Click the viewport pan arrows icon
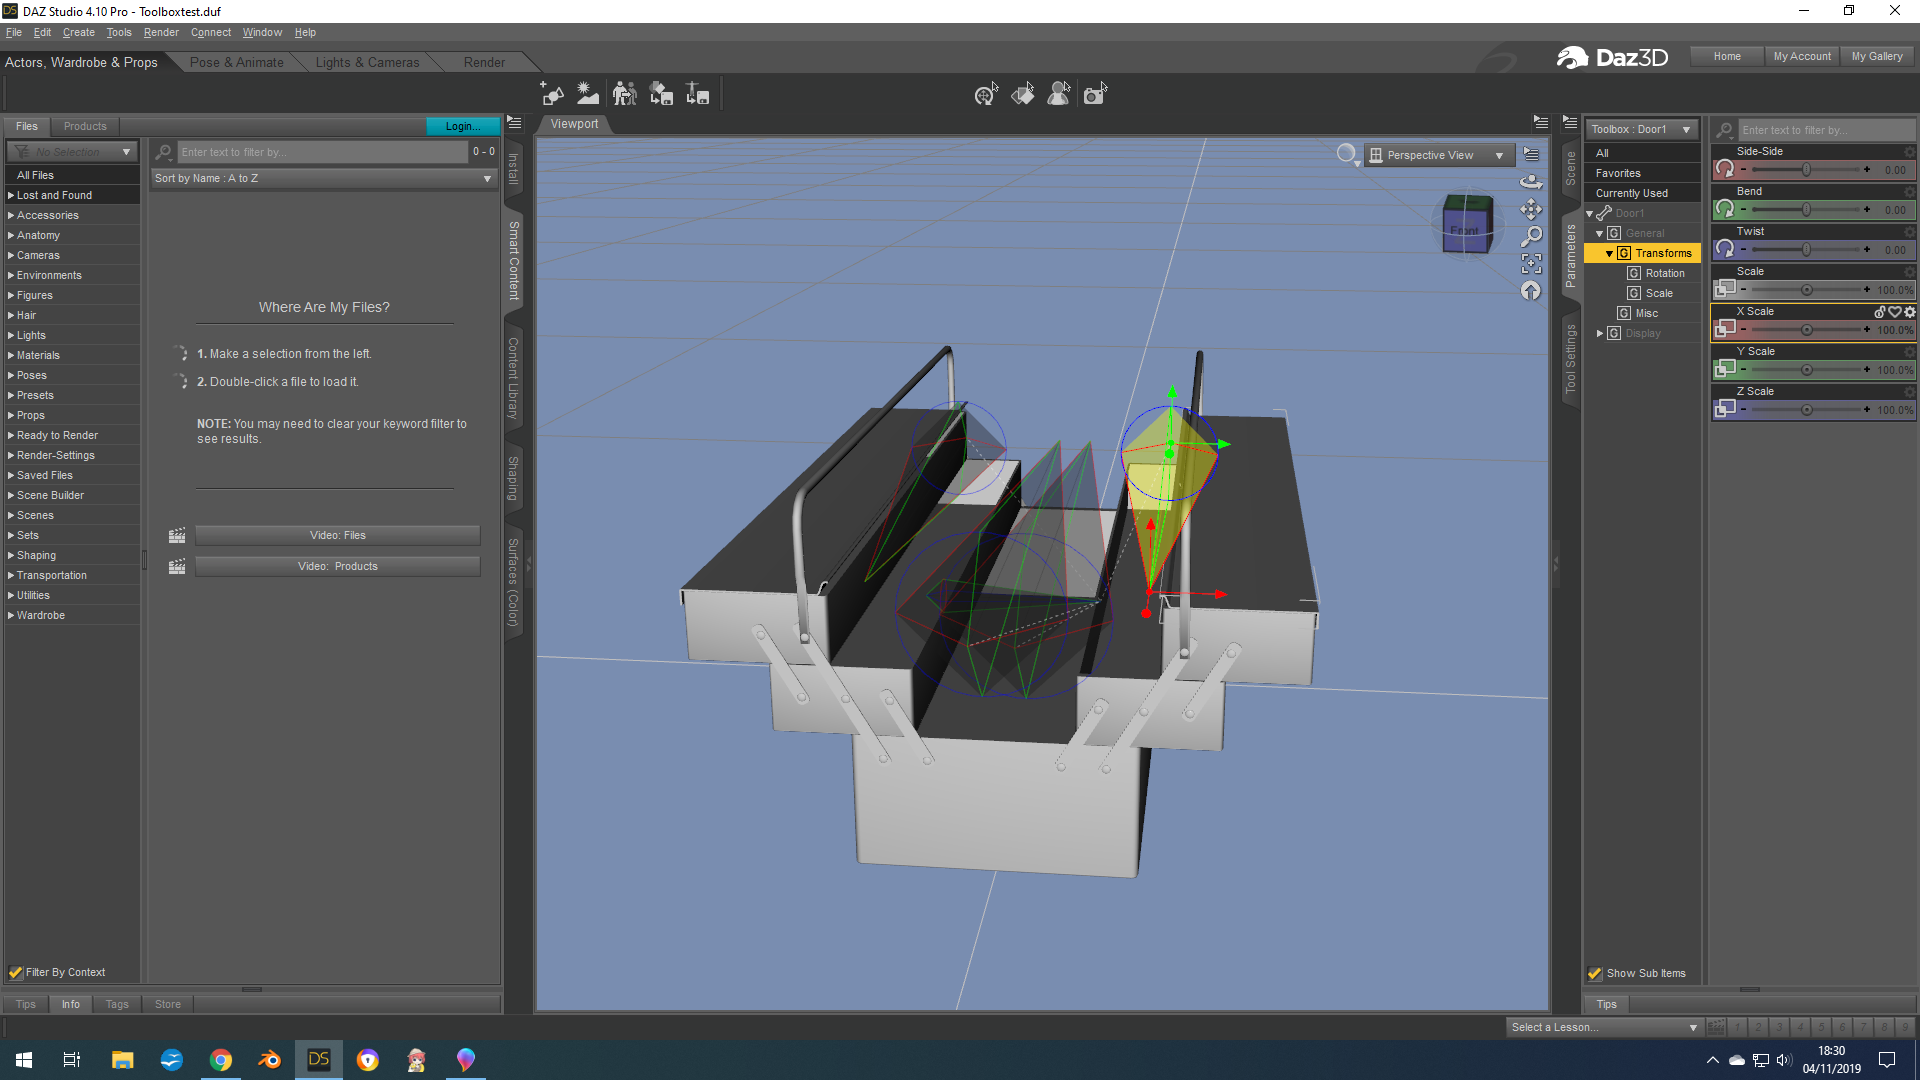Image resolution: width=1920 pixels, height=1080 pixels. pos(1531,209)
